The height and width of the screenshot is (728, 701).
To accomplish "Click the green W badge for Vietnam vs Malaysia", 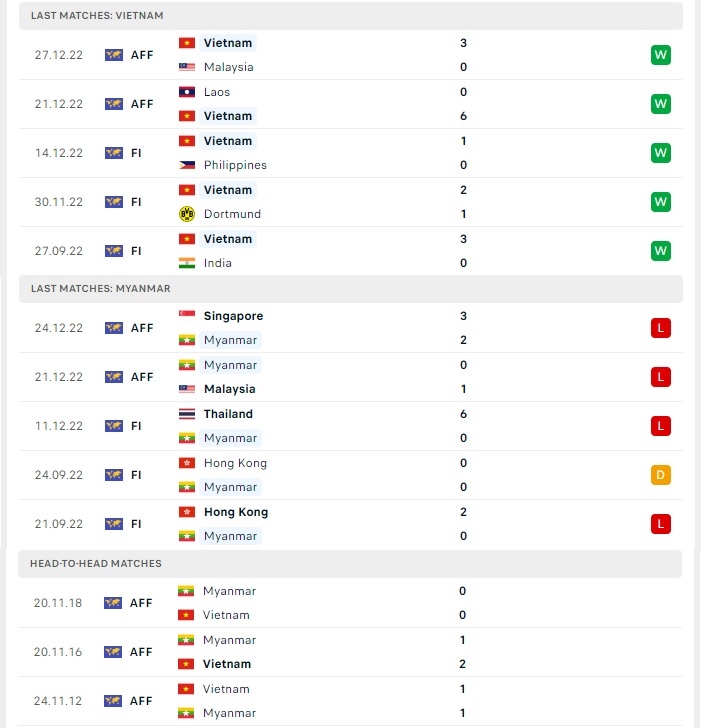I will 661,55.
